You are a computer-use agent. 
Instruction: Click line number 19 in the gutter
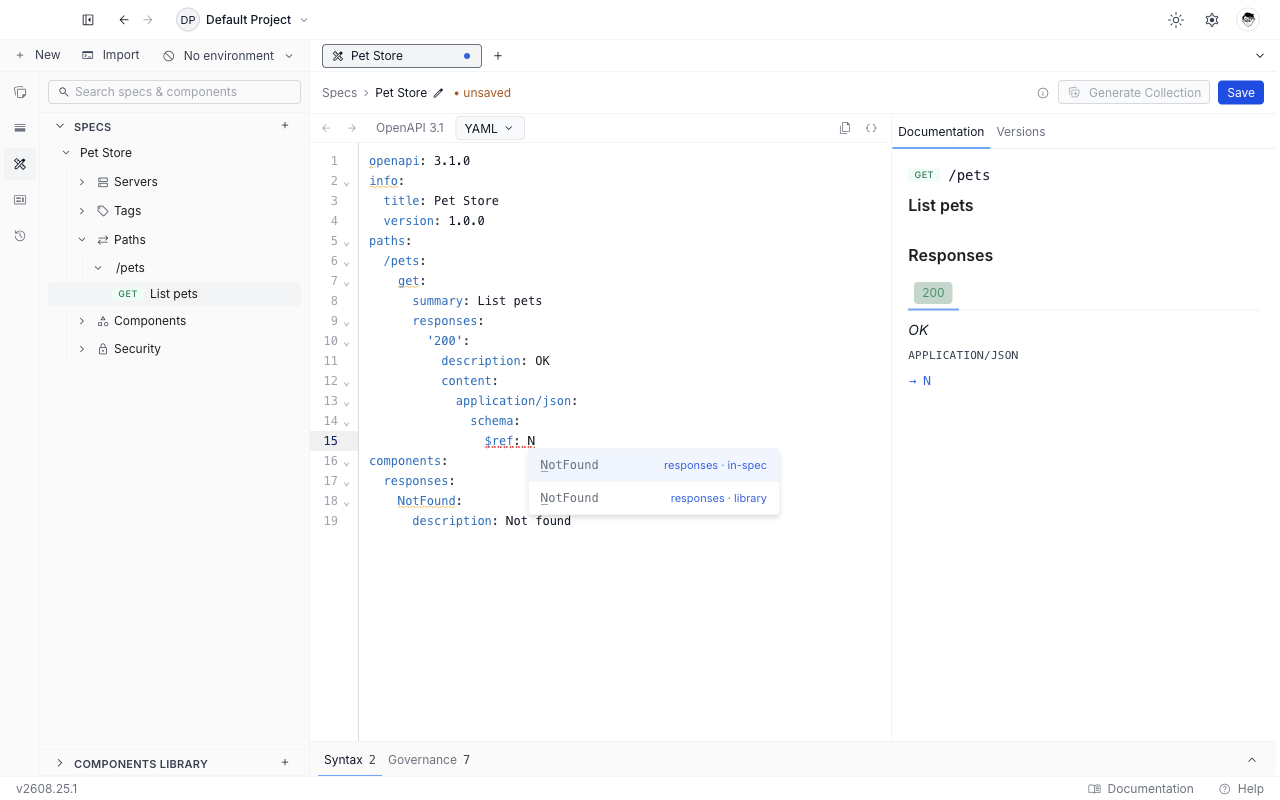point(331,521)
